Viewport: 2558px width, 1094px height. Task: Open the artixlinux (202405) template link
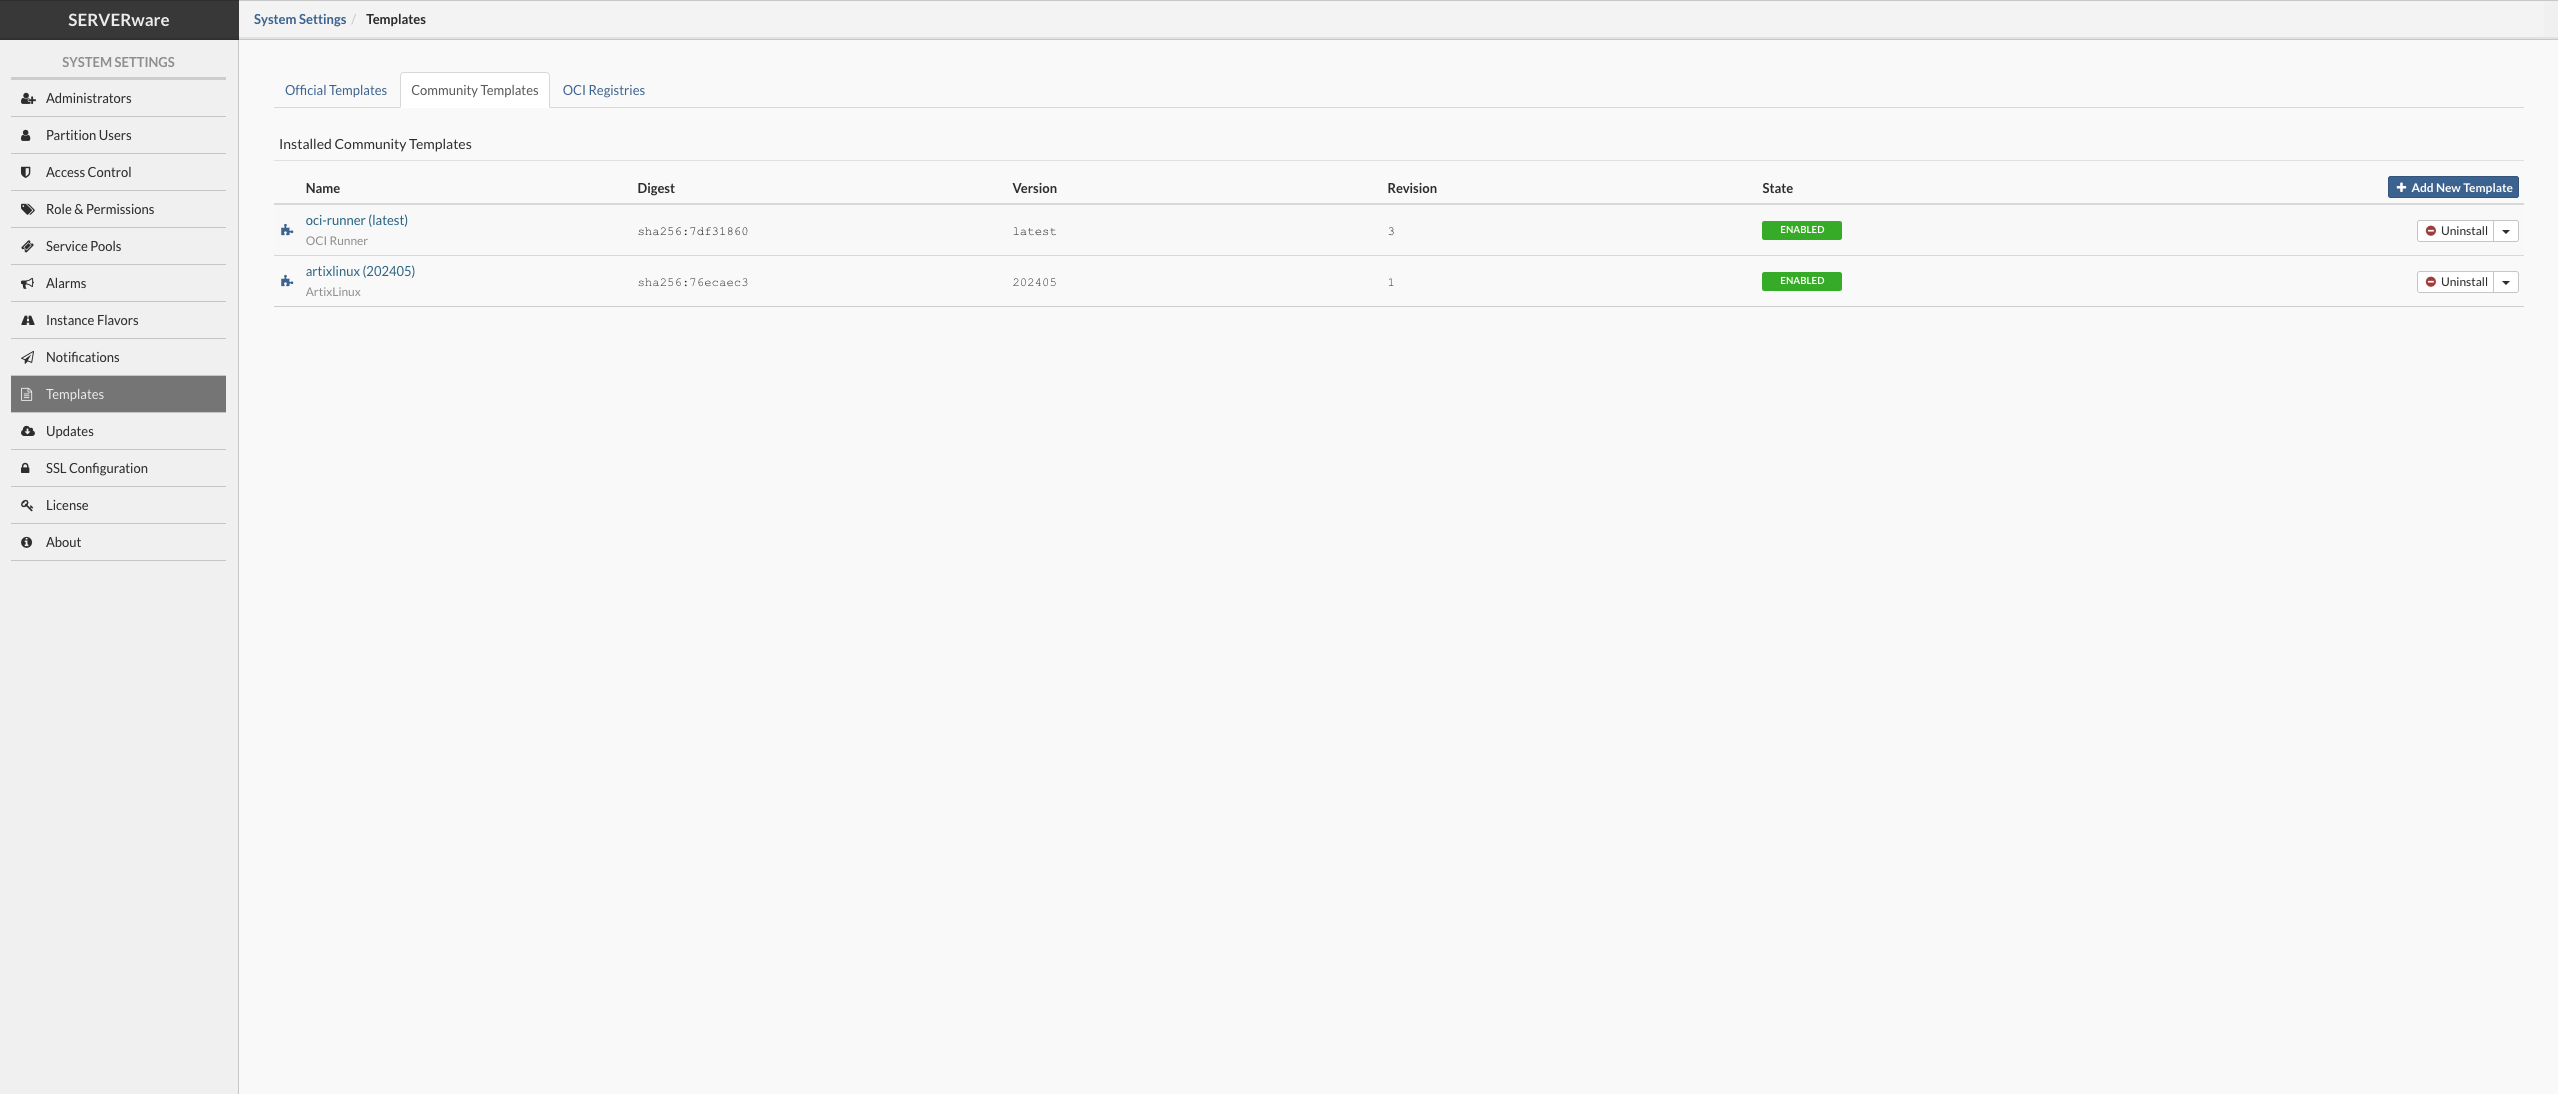point(360,271)
